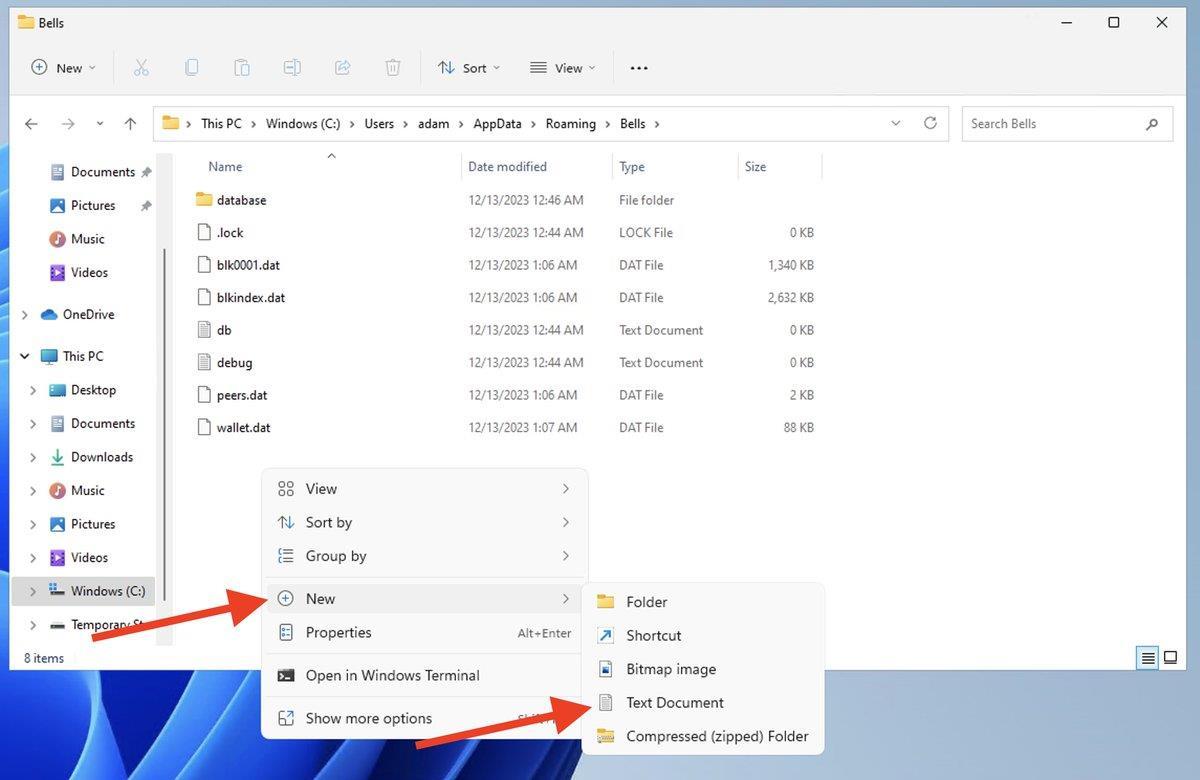Open the Sort dropdown in toolbar
The height and width of the screenshot is (780, 1200).
469,68
